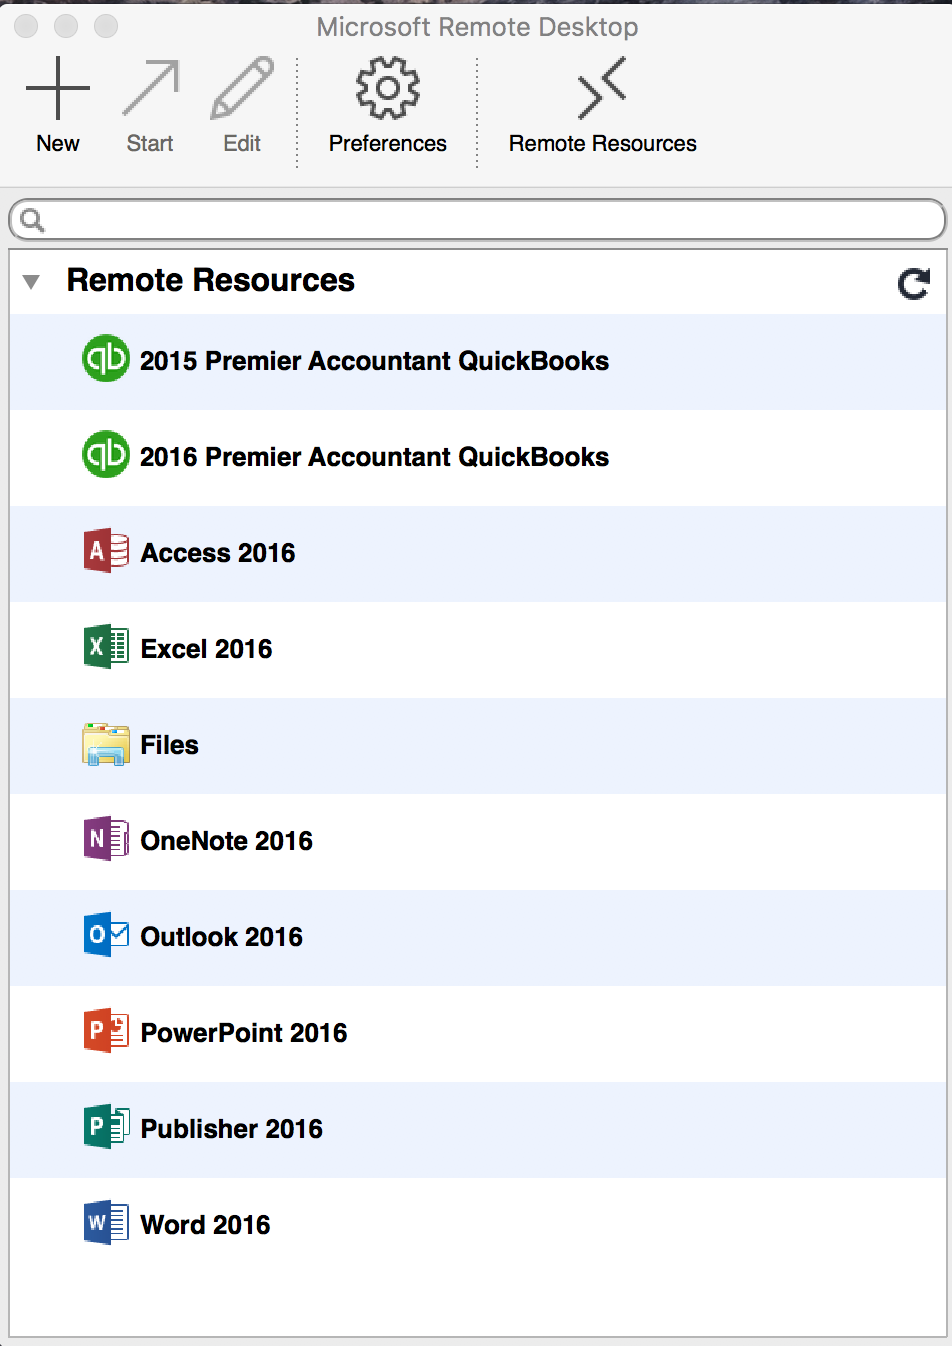Select 2016 Premier Accountant QuickBooks entry

[x=478, y=458]
